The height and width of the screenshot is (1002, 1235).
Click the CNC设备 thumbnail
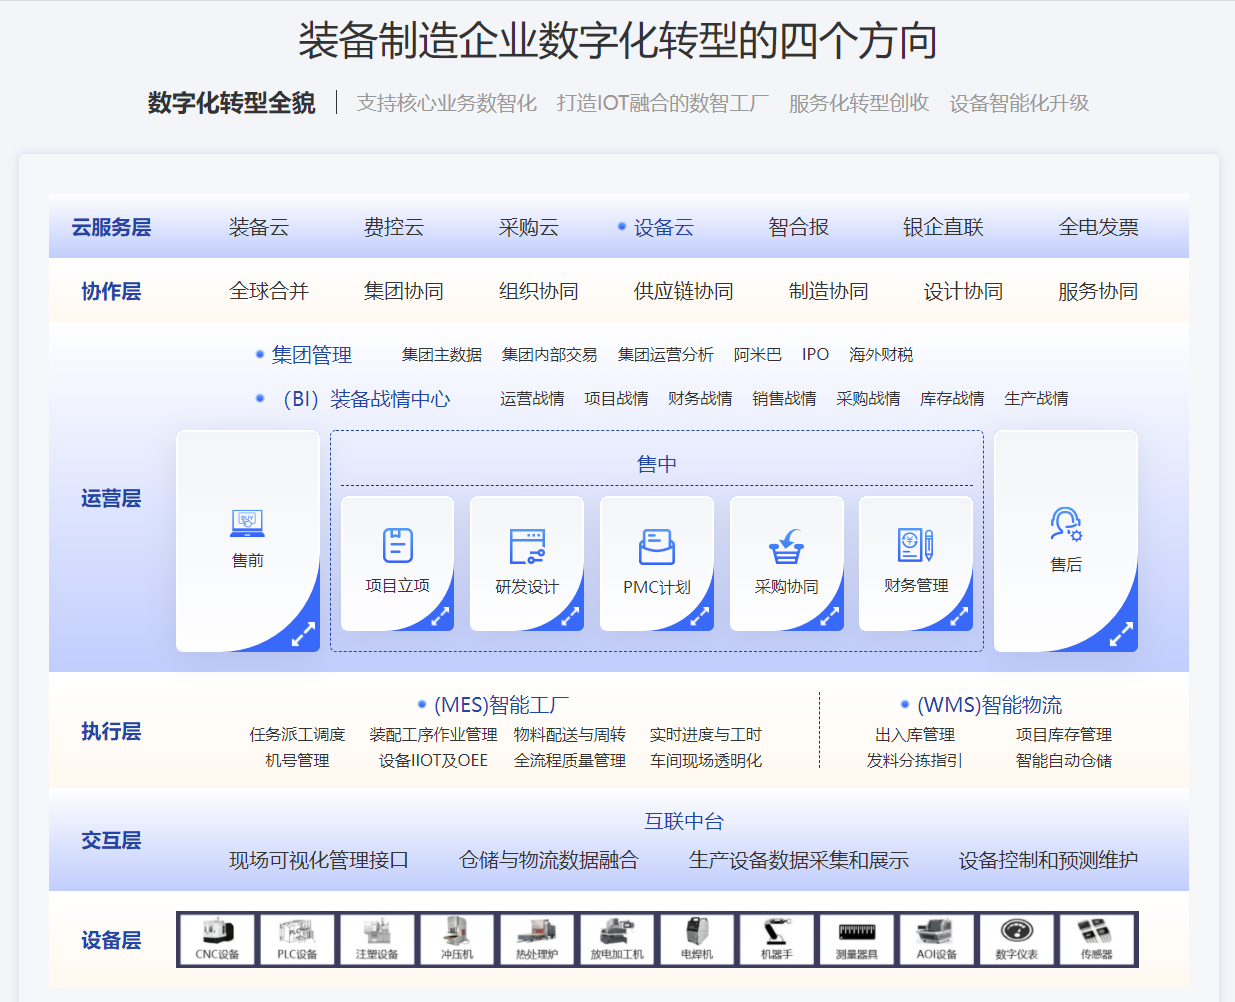click(x=217, y=939)
